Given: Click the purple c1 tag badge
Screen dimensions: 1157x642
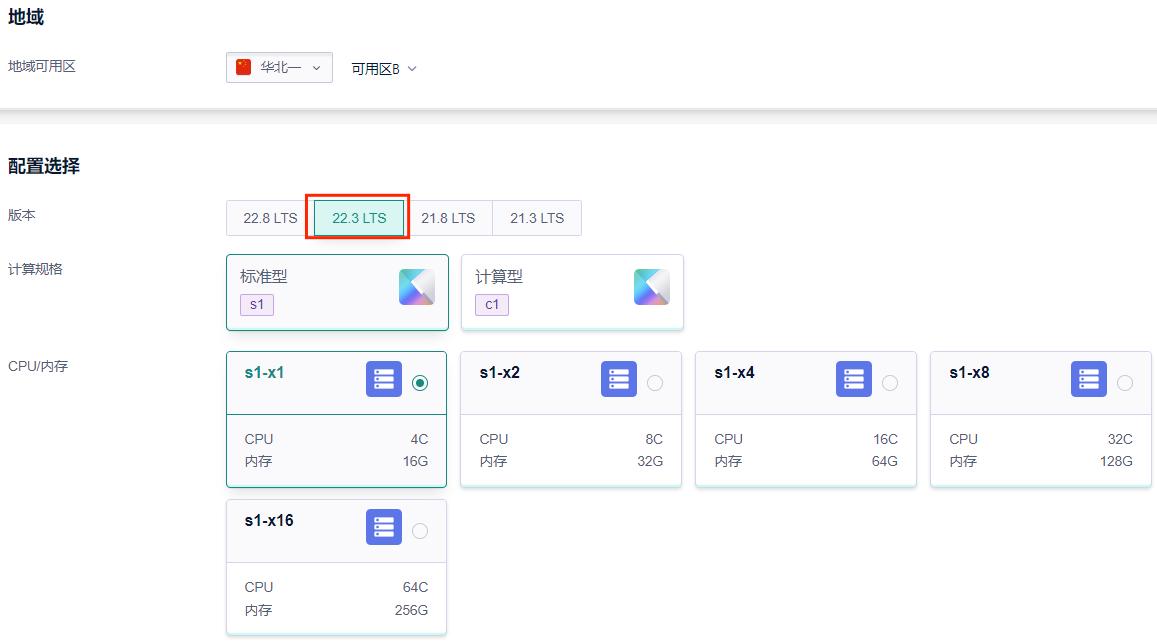Looking at the screenshot, I should point(492,304).
